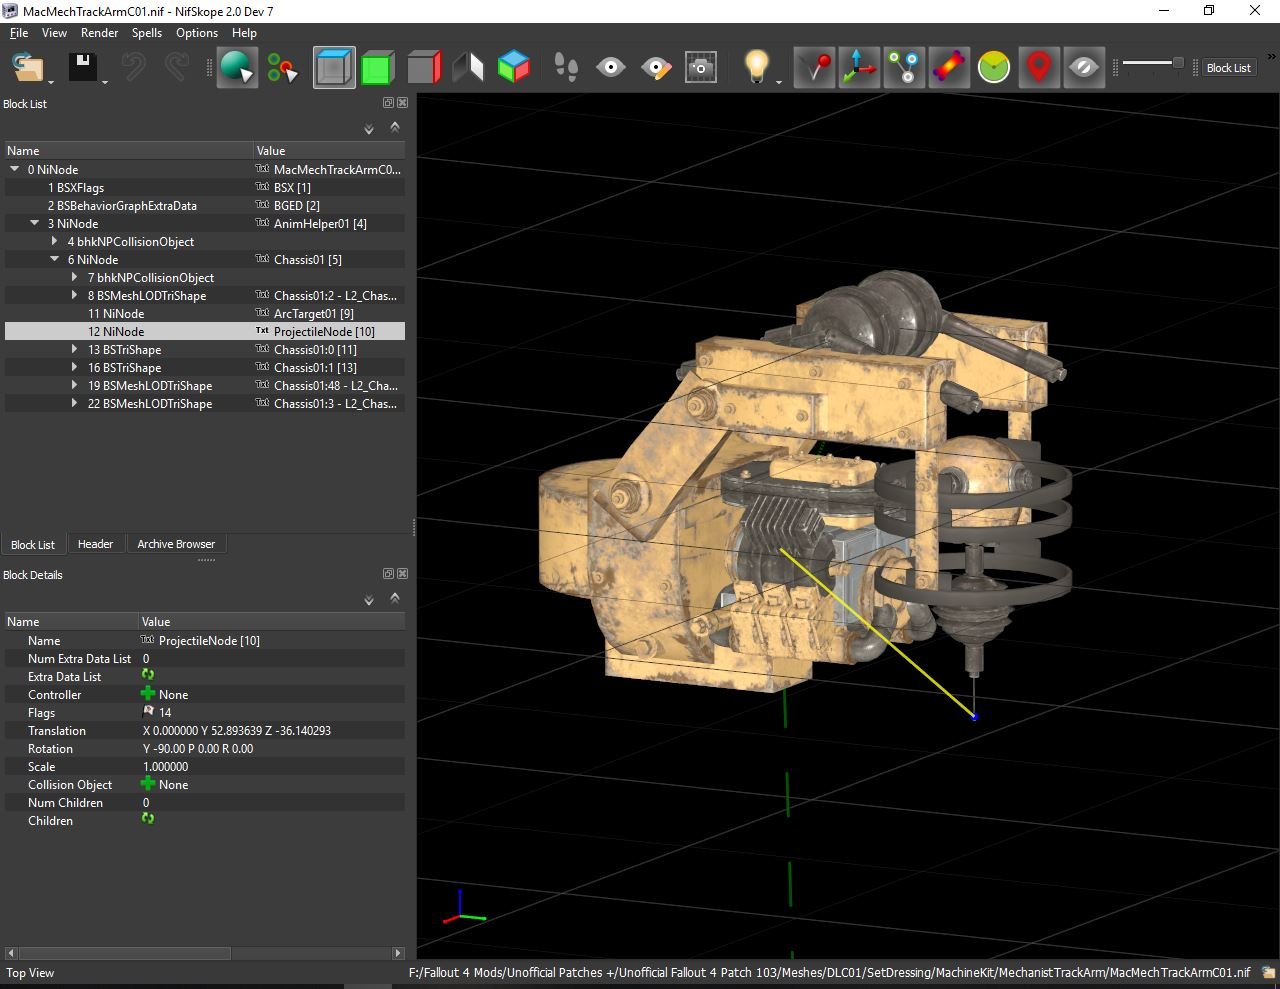Image resolution: width=1280 pixels, height=989 pixels.
Task: Collapse the 3 NiNode tree row
Action: 35,223
